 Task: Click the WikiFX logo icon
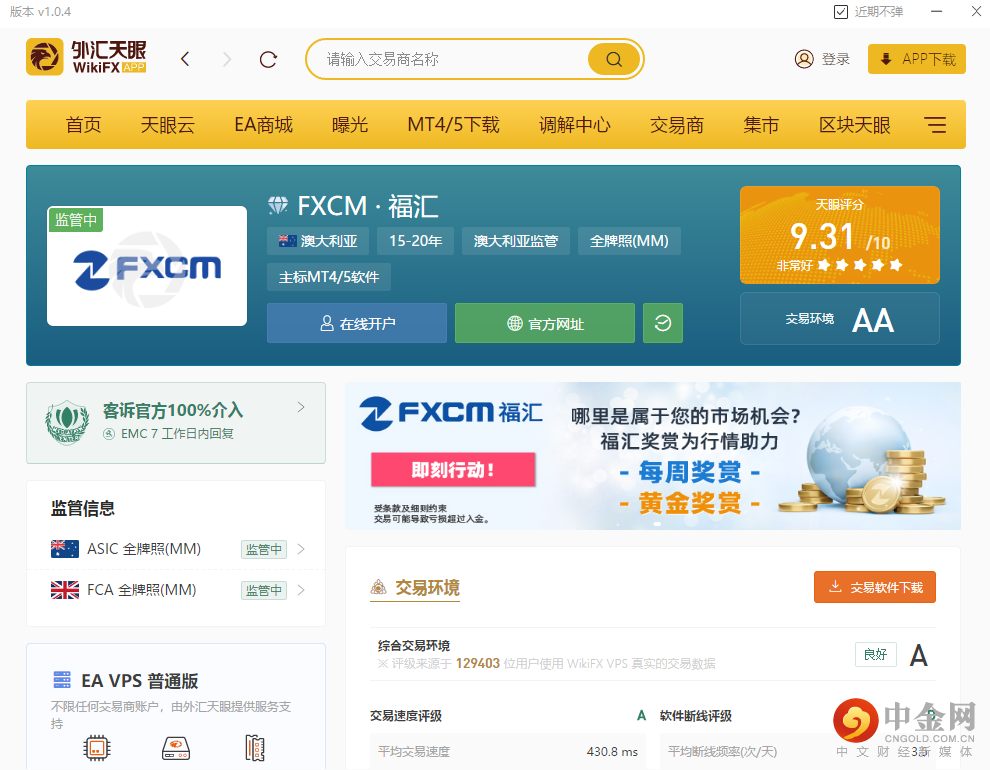click(x=42, y=57)
